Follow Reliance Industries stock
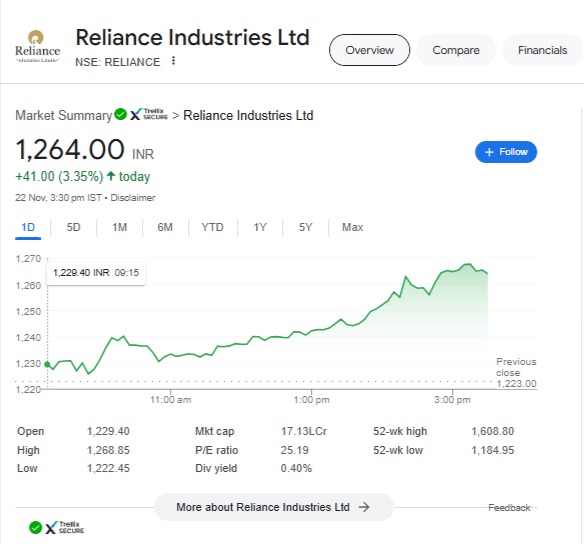 (506, 152)
